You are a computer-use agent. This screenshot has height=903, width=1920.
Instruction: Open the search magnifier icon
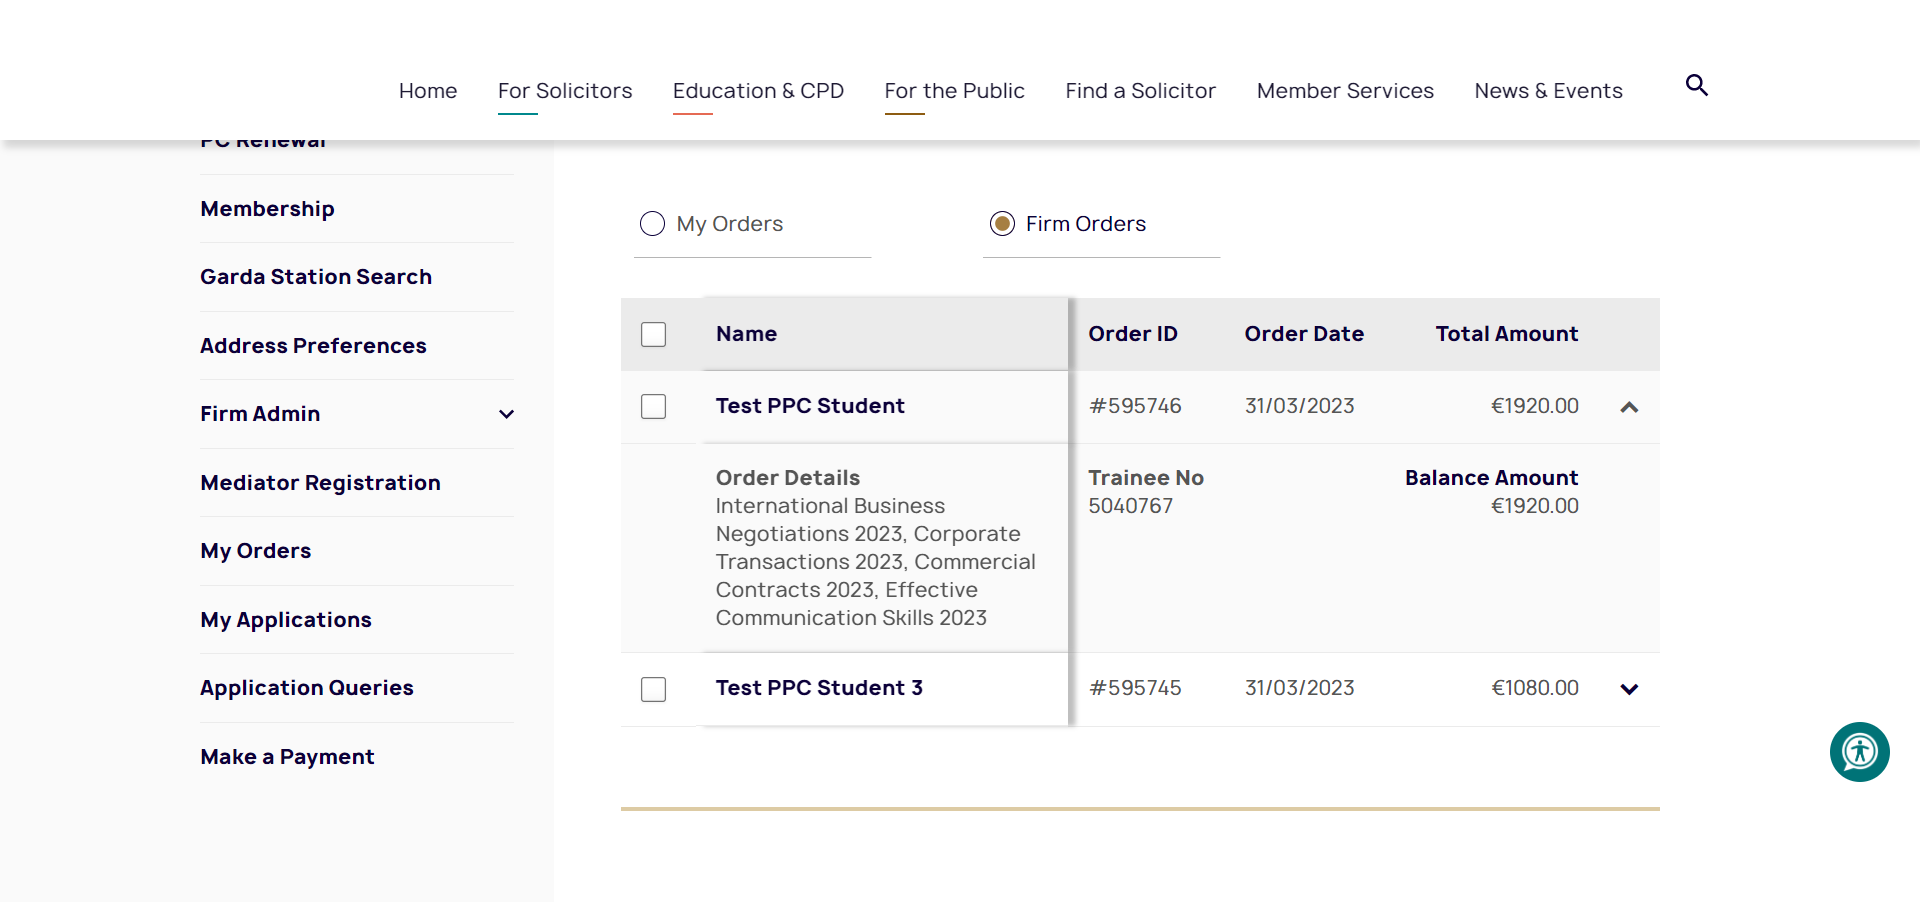coord(1696,86)
